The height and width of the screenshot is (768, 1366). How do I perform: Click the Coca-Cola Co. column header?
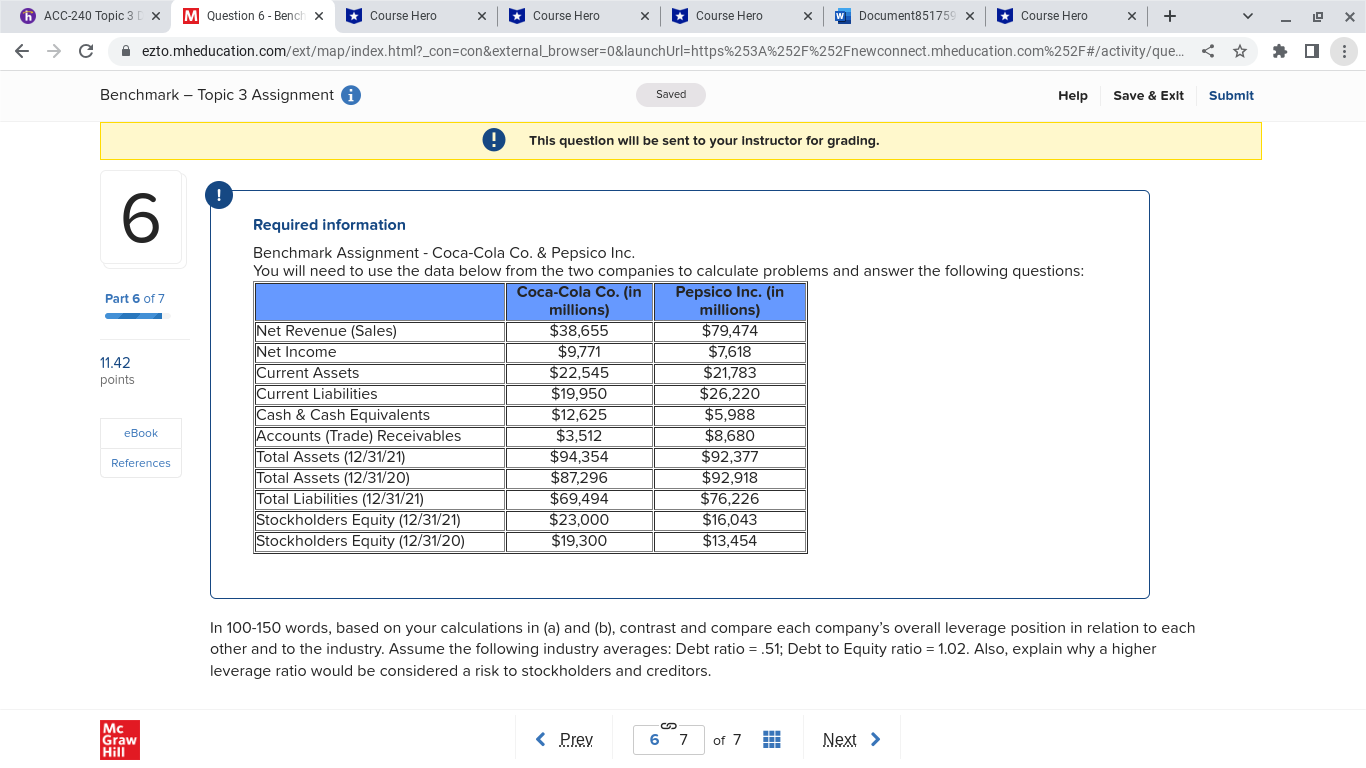tap(579, 301)
